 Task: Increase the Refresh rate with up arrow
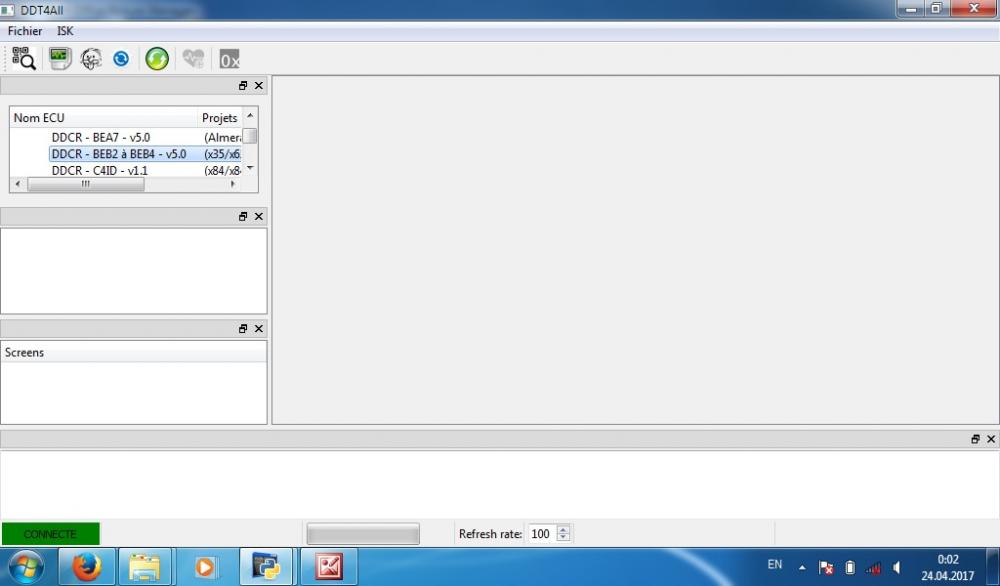point(563,529)
